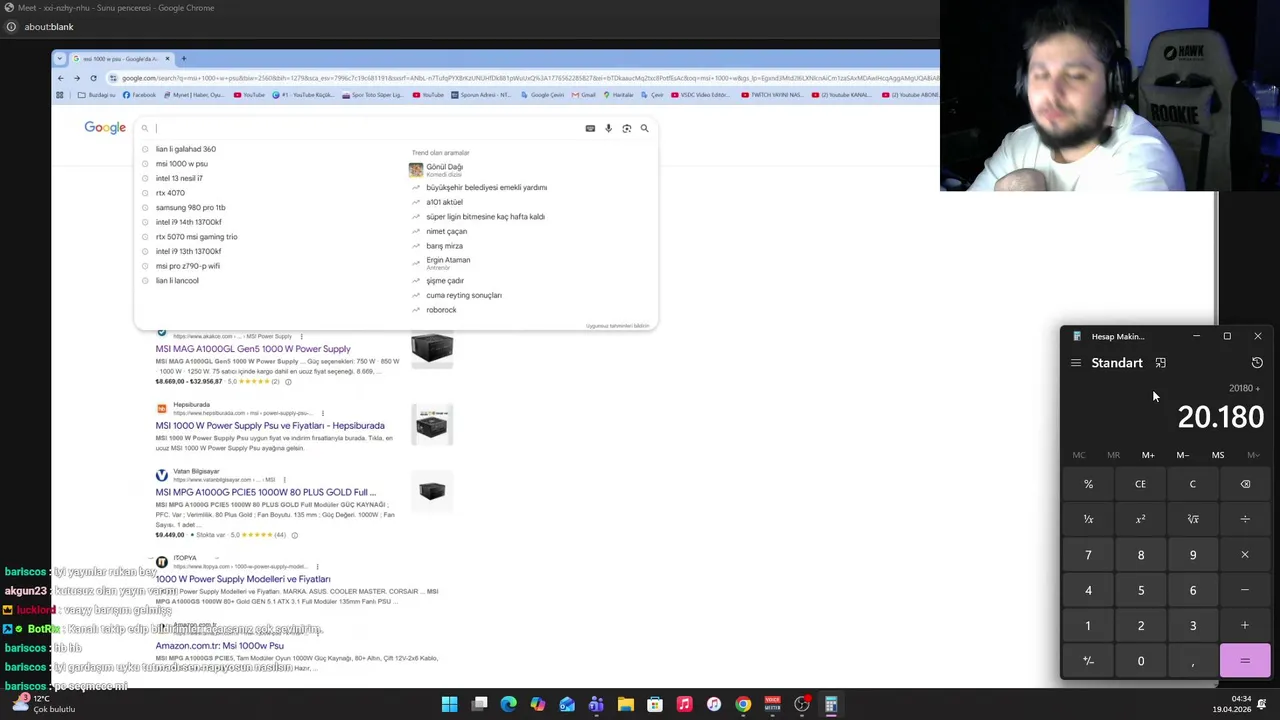Click the square root key
1280x720 pixels.
click(x=1192, y=519)
